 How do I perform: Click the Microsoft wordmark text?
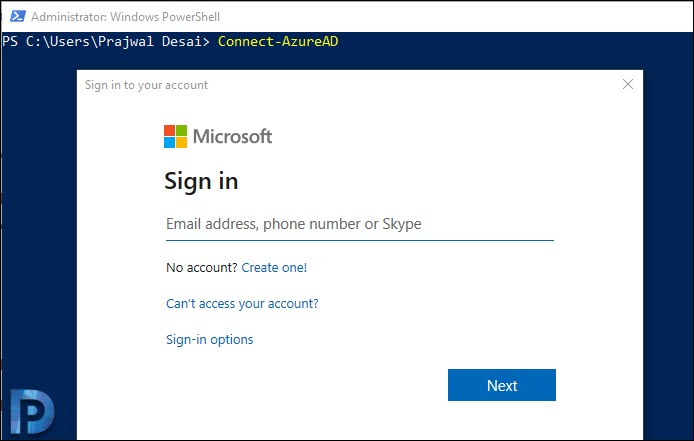click(x=232, y=136)
